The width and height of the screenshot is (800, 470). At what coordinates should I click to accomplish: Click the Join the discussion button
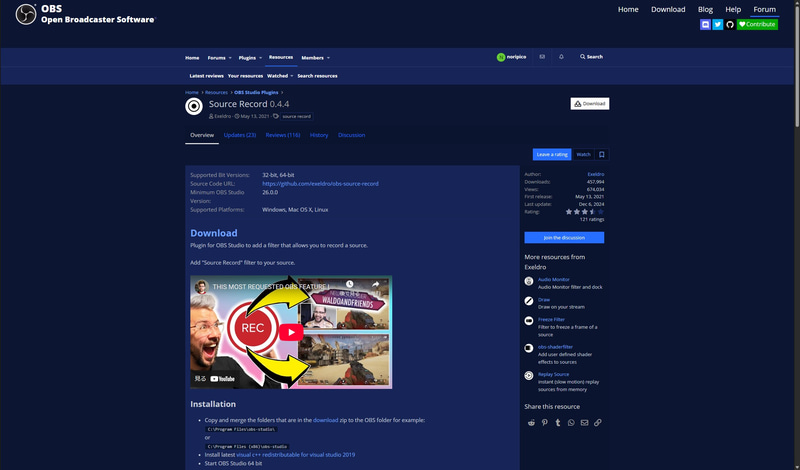click(x=564, y=238)
